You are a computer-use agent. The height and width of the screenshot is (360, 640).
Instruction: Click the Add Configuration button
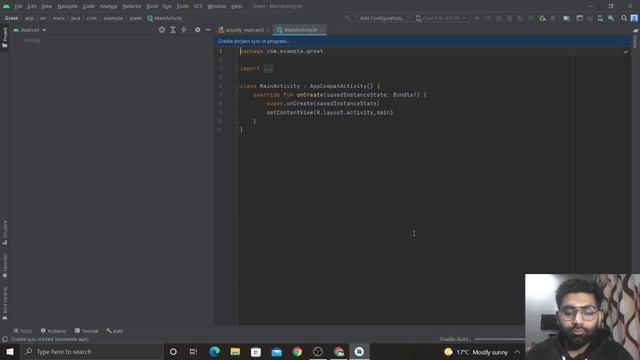click(382, 18)
